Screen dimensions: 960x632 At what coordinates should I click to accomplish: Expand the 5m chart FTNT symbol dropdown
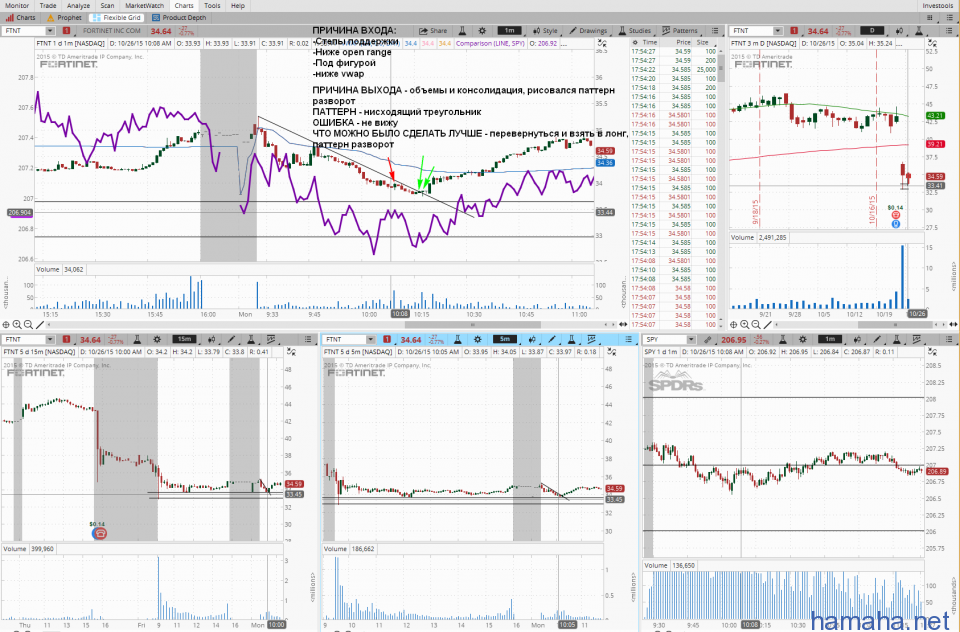tap(370, 339)
